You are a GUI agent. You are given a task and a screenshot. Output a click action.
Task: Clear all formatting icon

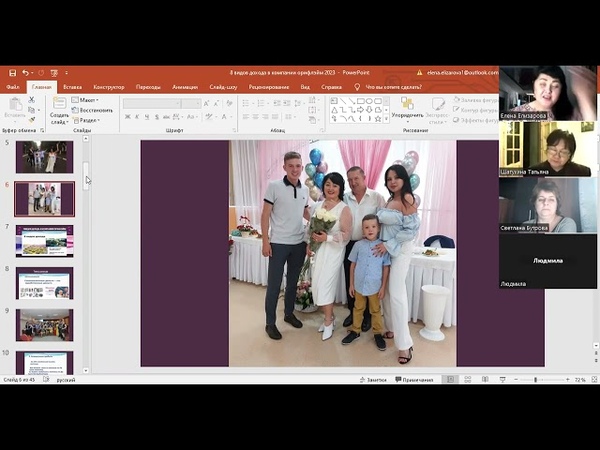[229, 103]
